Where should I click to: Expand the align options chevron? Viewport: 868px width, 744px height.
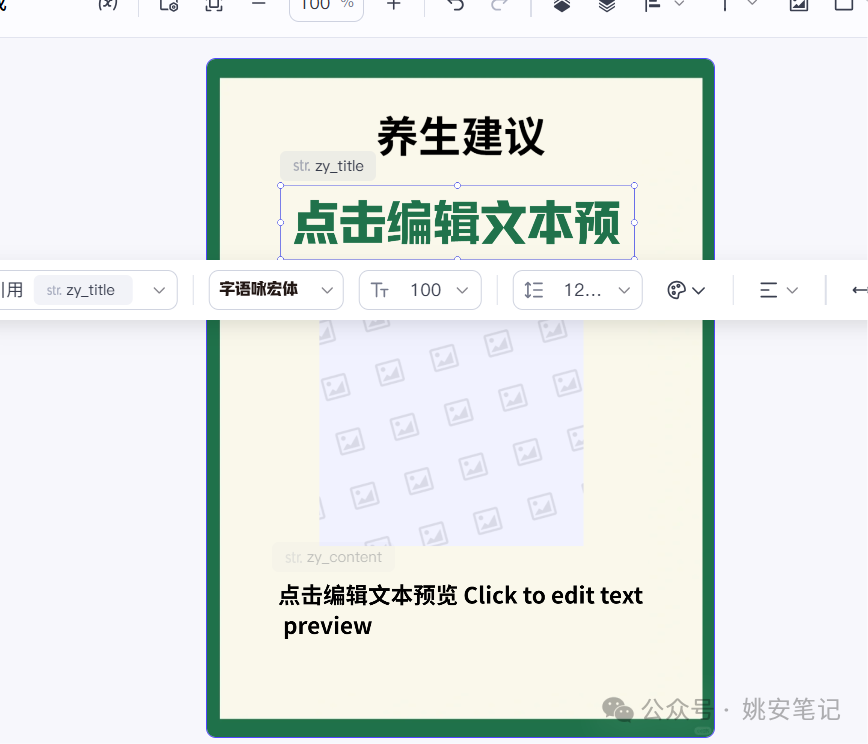(x=679, y=3)
